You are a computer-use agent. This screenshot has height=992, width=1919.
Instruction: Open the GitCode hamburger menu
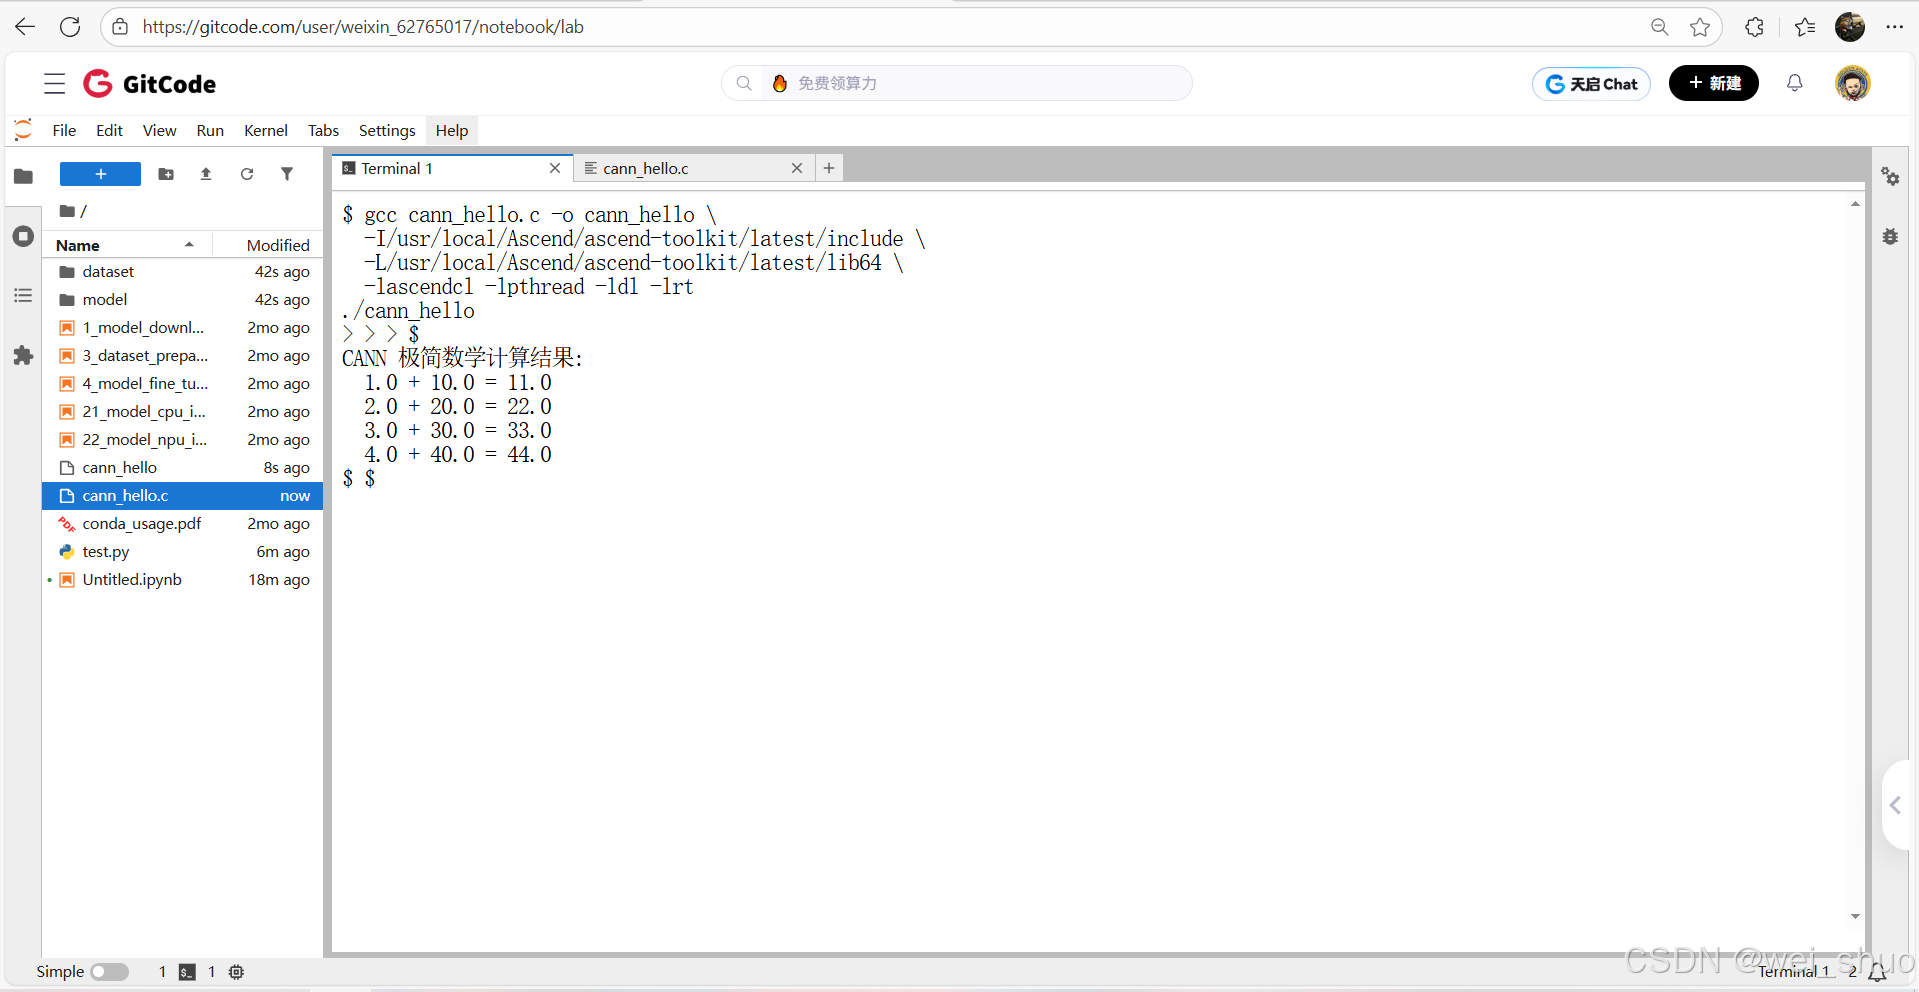click(x=55, y=84)
